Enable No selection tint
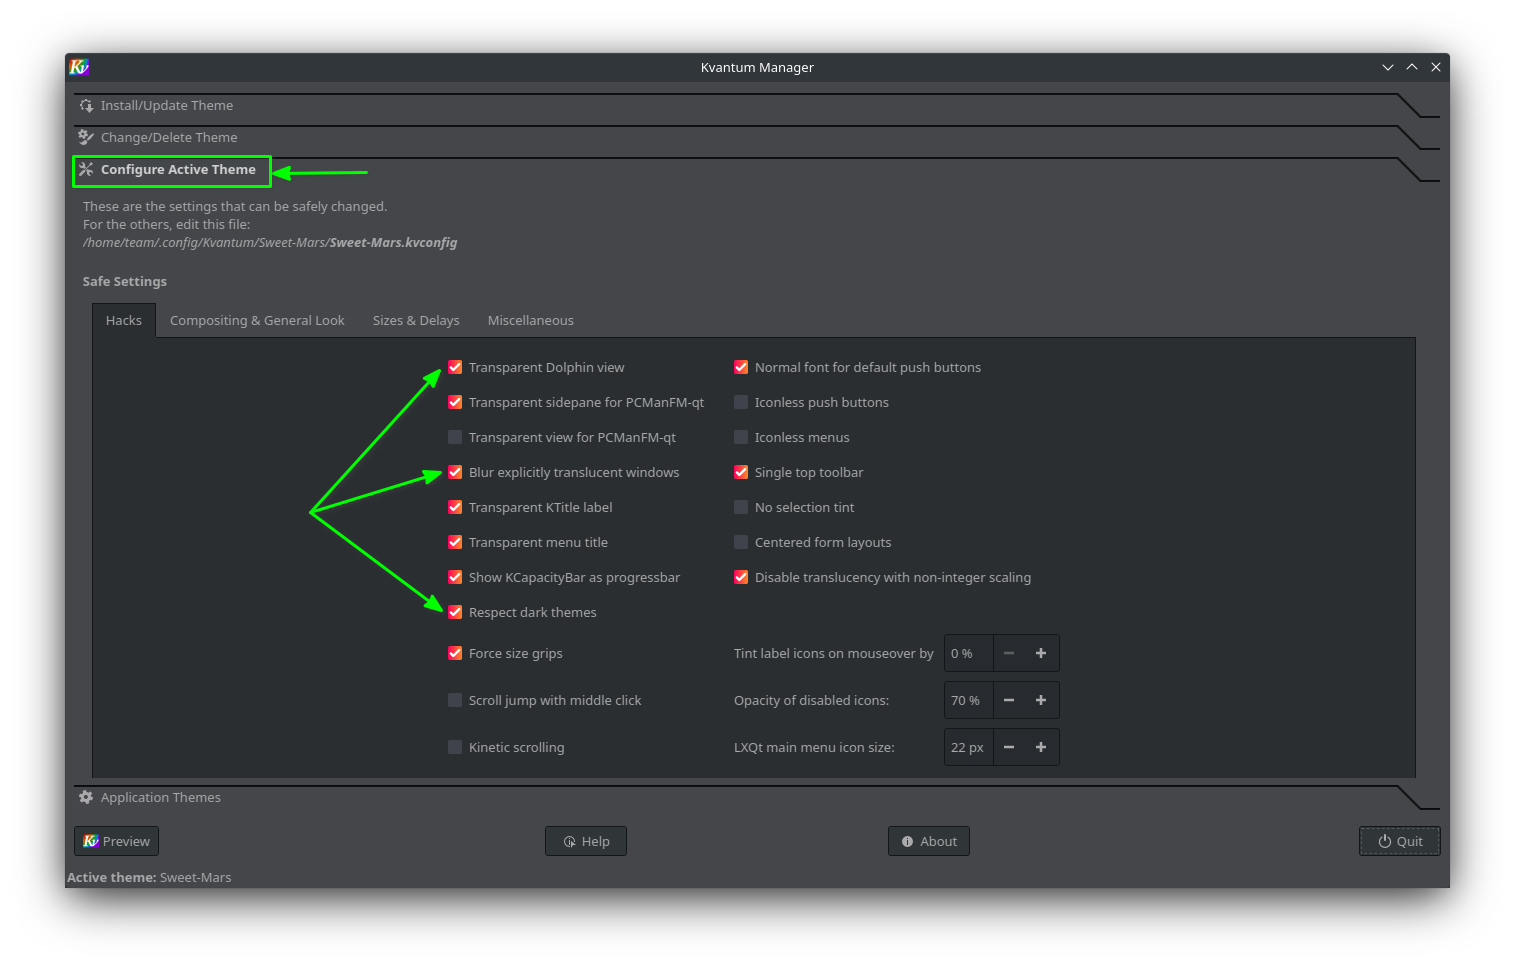1515x965 pixels. (x=741, y=507)
